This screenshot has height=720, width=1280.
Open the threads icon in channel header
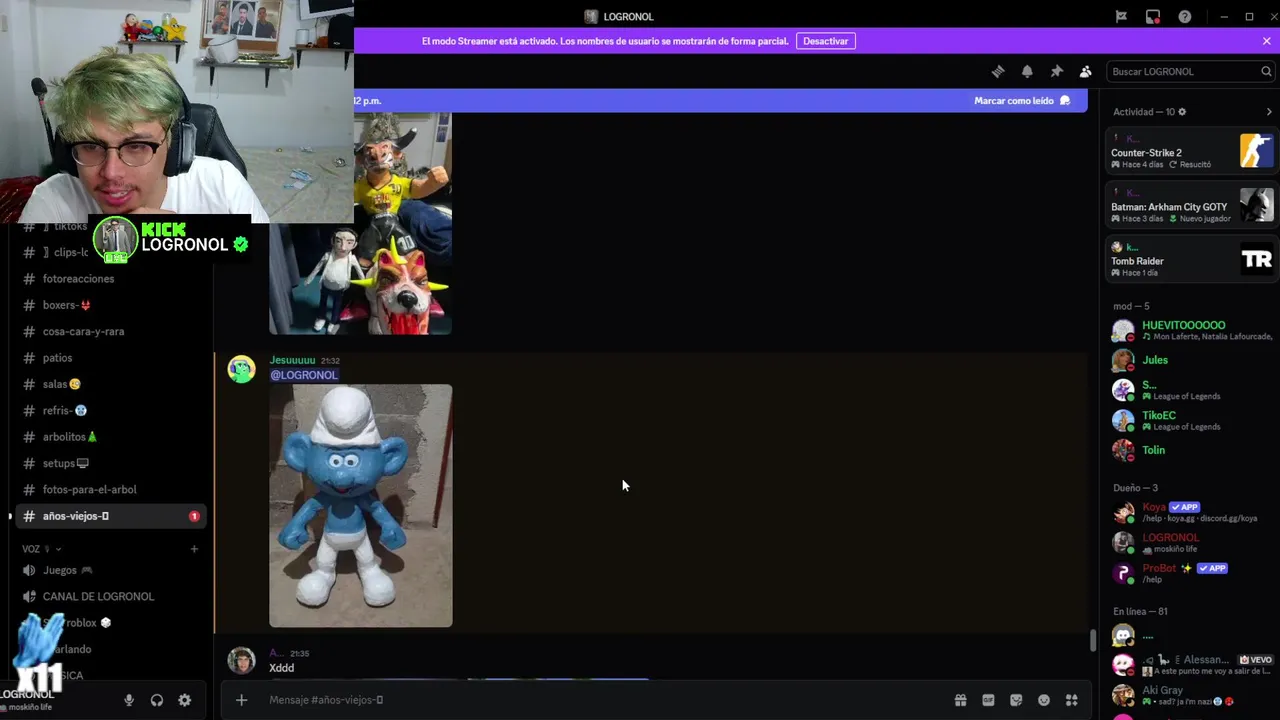point(997,71)
